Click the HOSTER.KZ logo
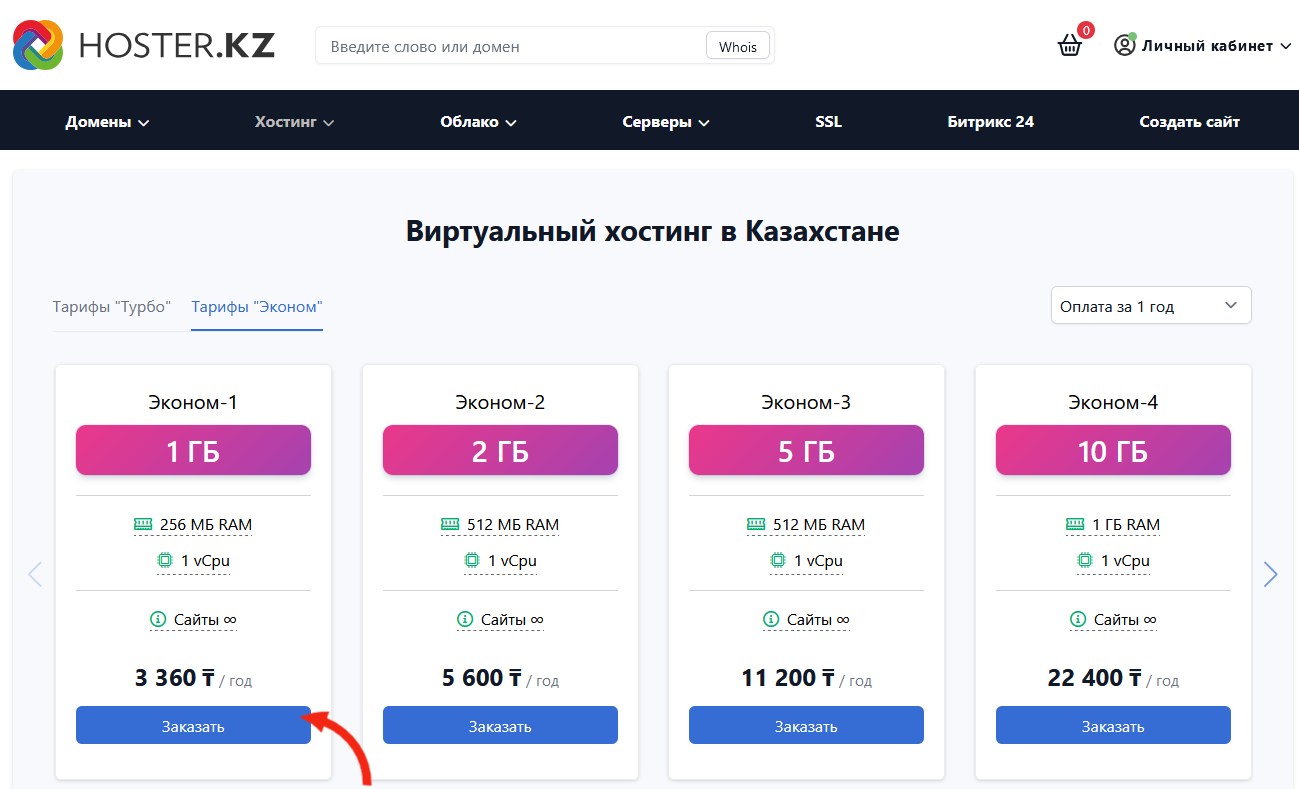Viewport: 1299px width, 789px height. click(143, 45)
